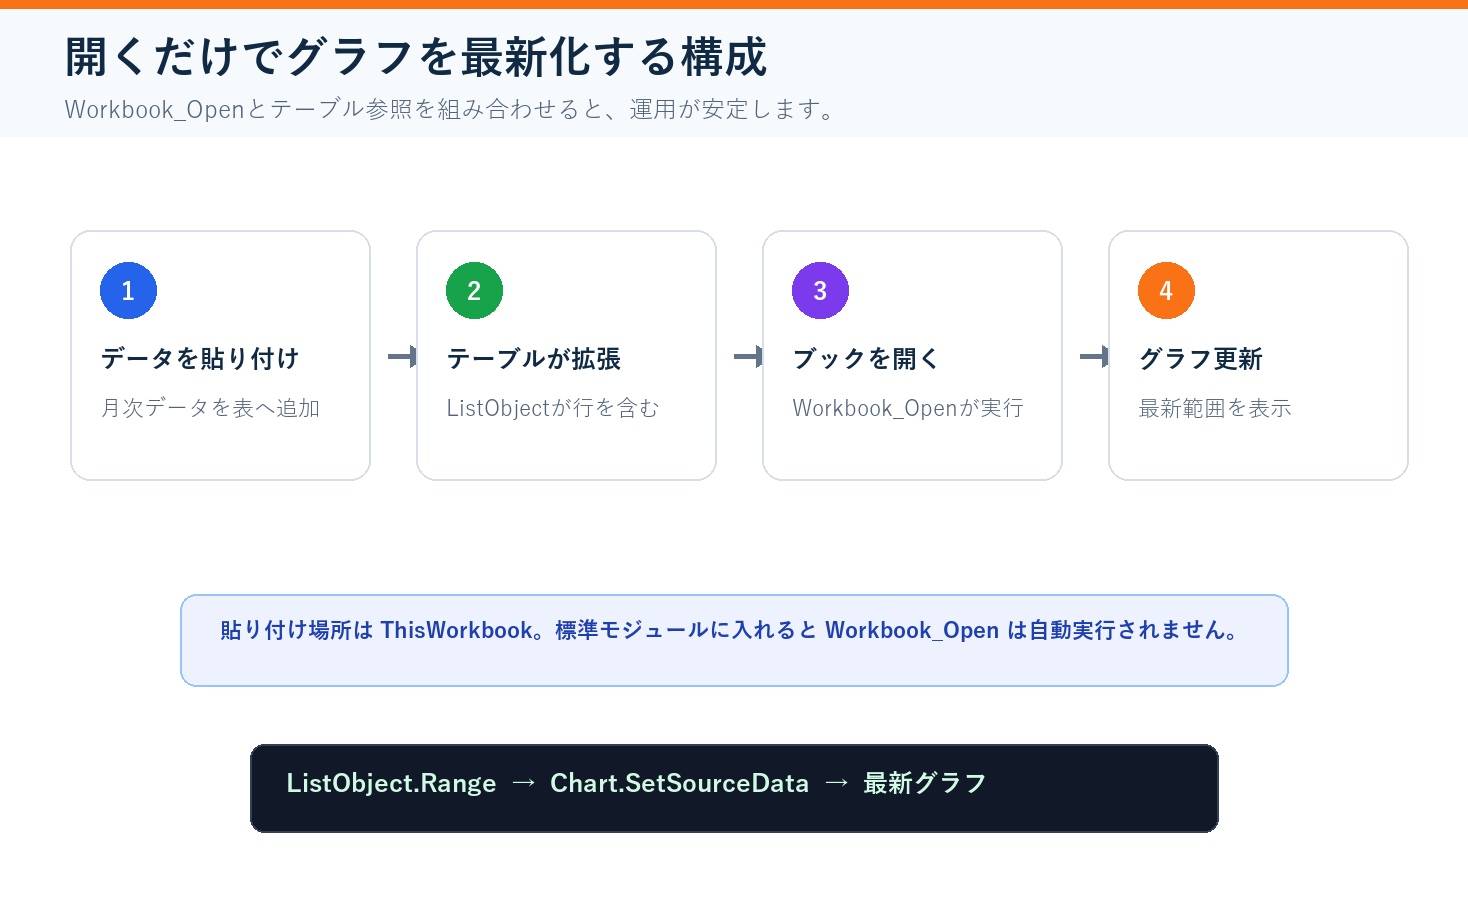Click the グラフ更新 card title
This screenshot has height=900, width=1468.
tap(1201, 358)
